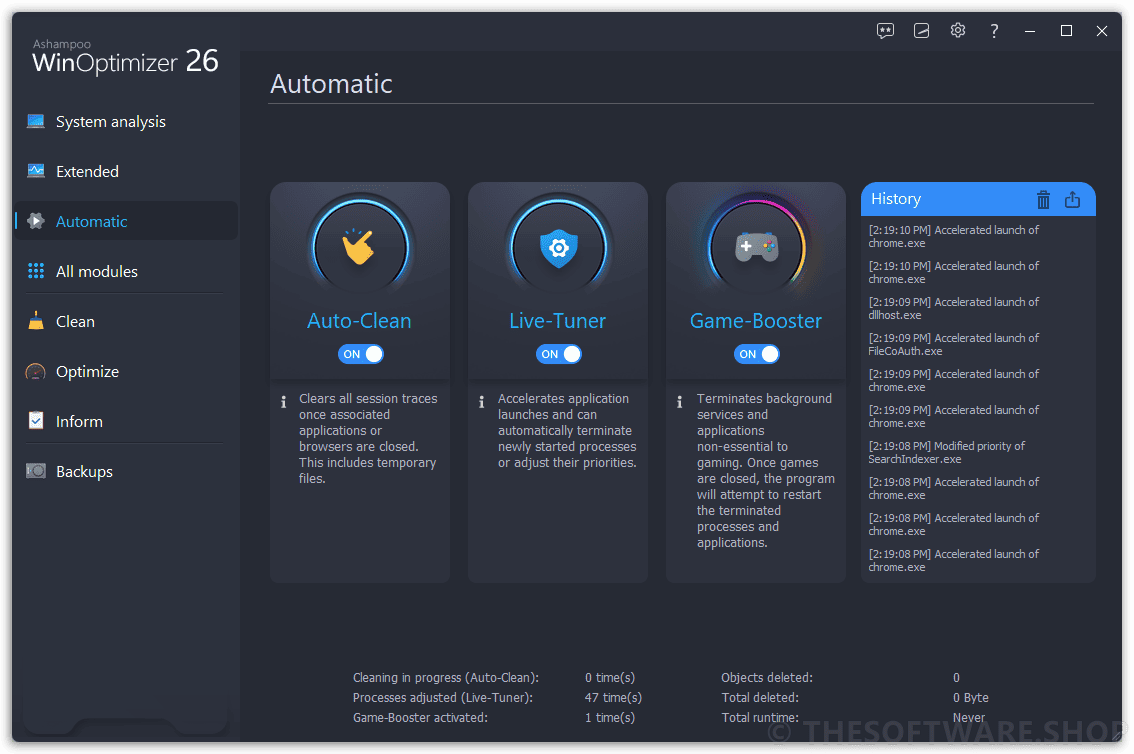Click the Auto-Clean hand swipe icon

[x=359, y=247]
